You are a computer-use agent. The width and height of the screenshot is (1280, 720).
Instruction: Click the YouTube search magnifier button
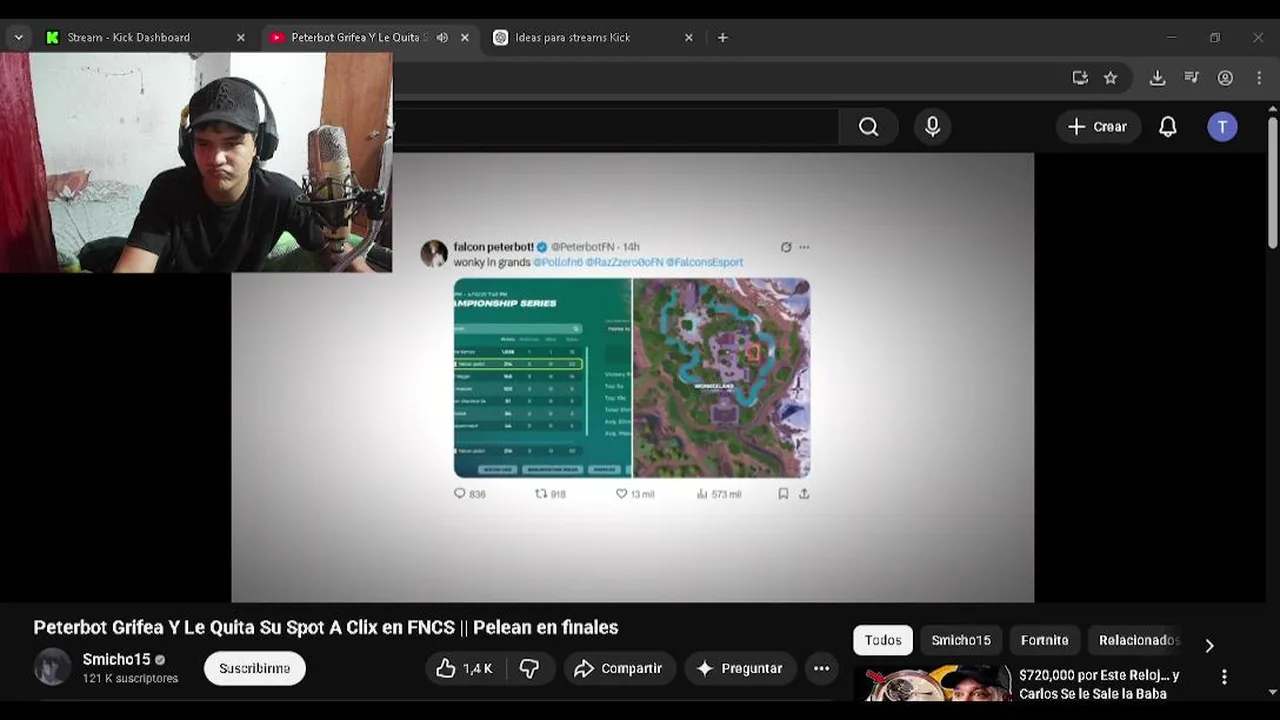point(868,127)
